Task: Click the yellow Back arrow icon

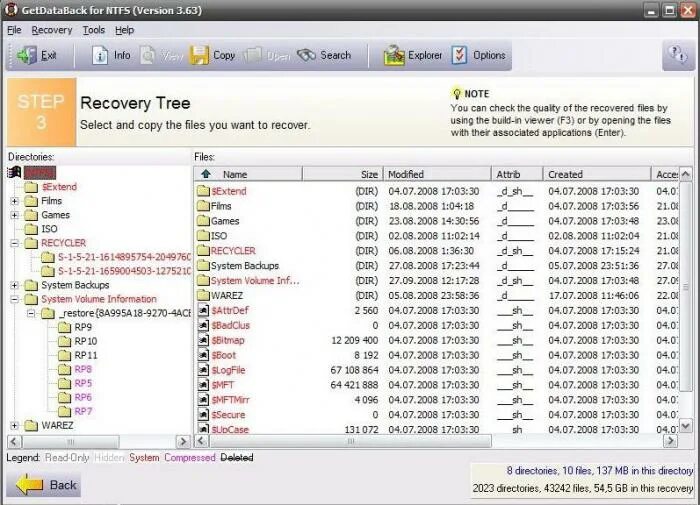Action: coord(30,484)
